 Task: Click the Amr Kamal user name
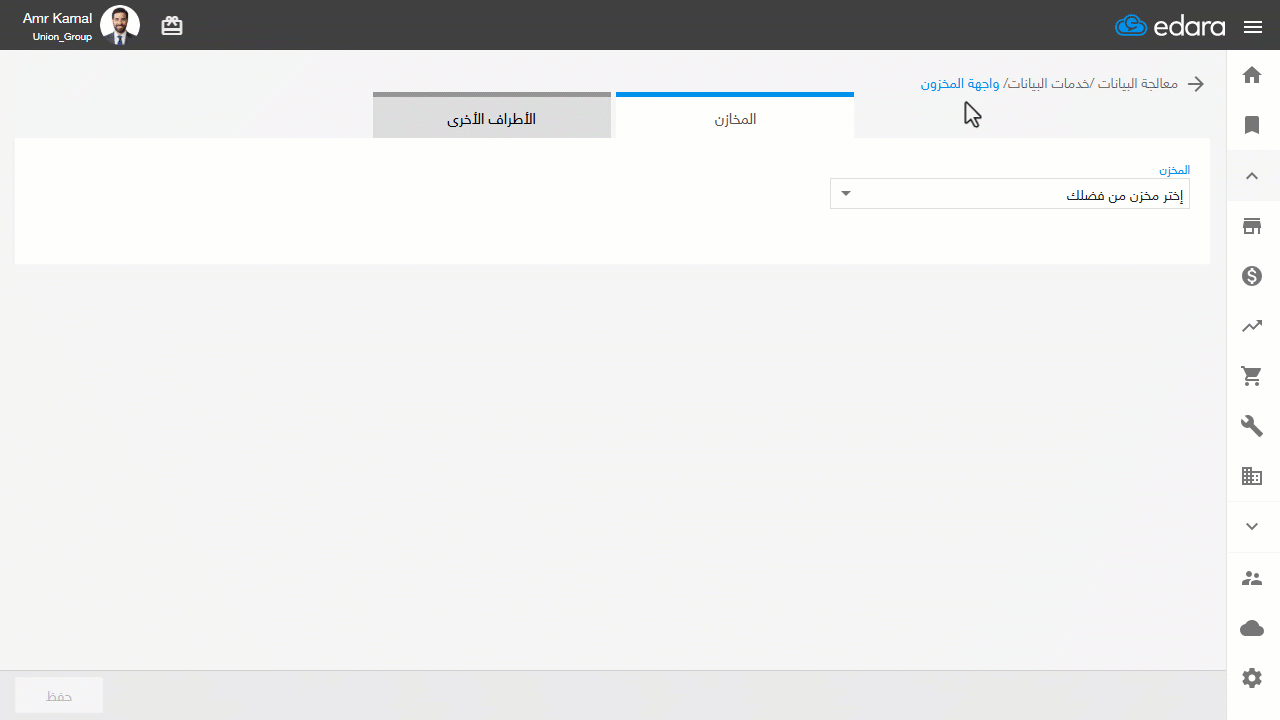[x=57, y=18]
